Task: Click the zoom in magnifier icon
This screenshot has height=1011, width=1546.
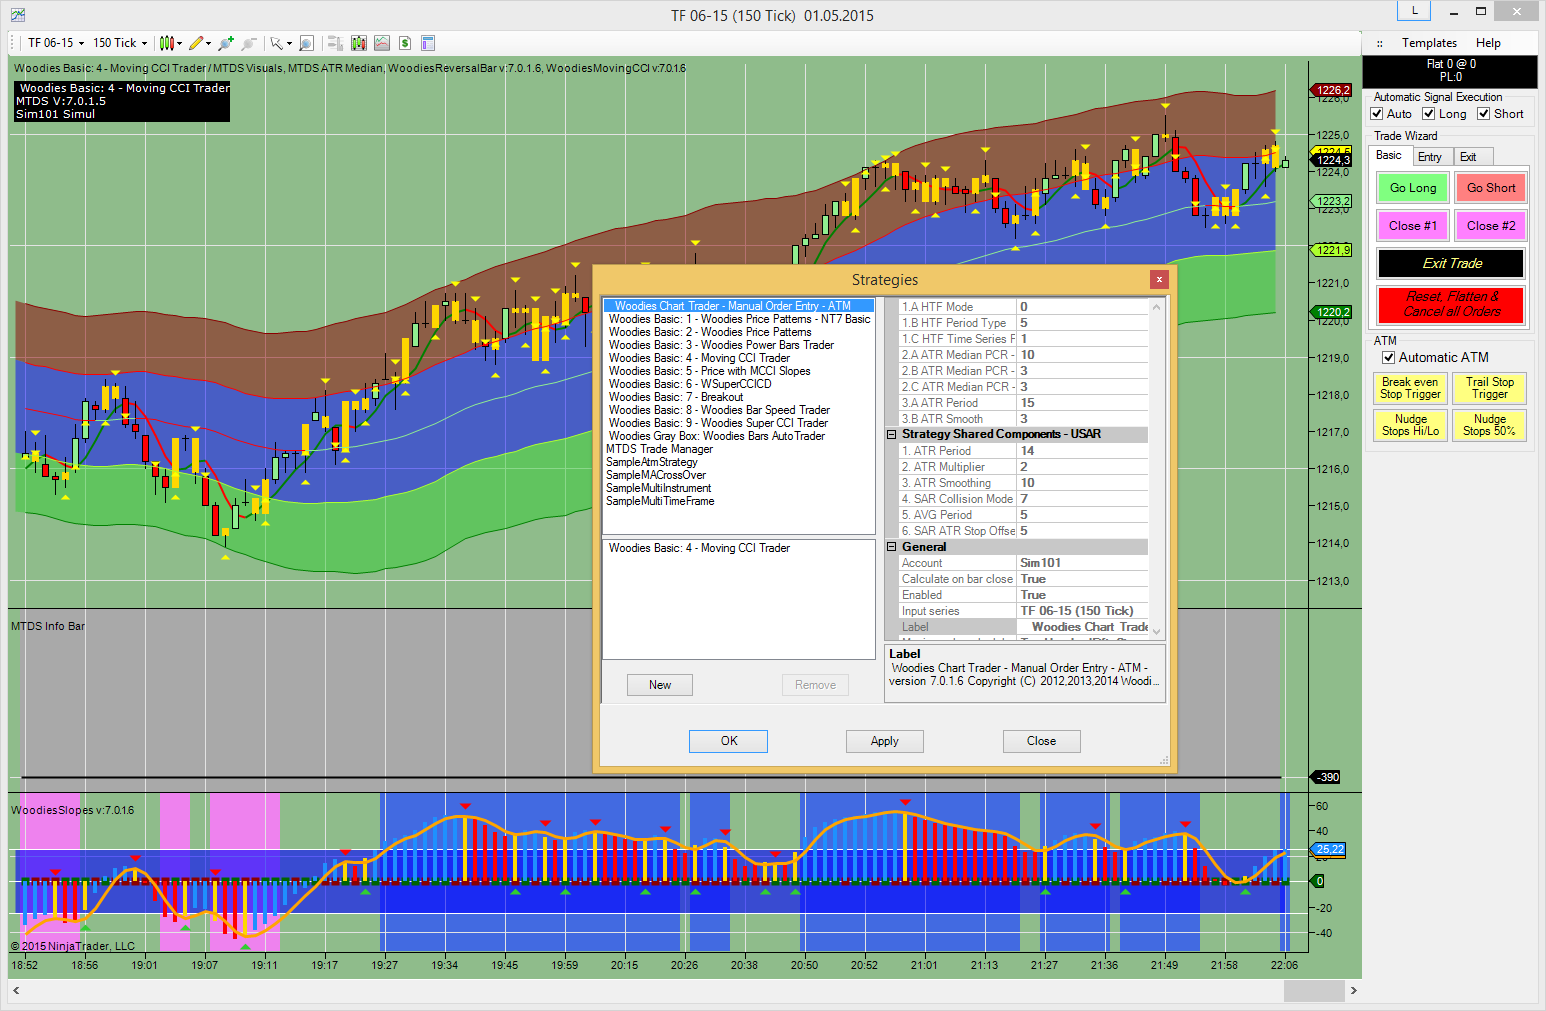Action: click(226, 43)
